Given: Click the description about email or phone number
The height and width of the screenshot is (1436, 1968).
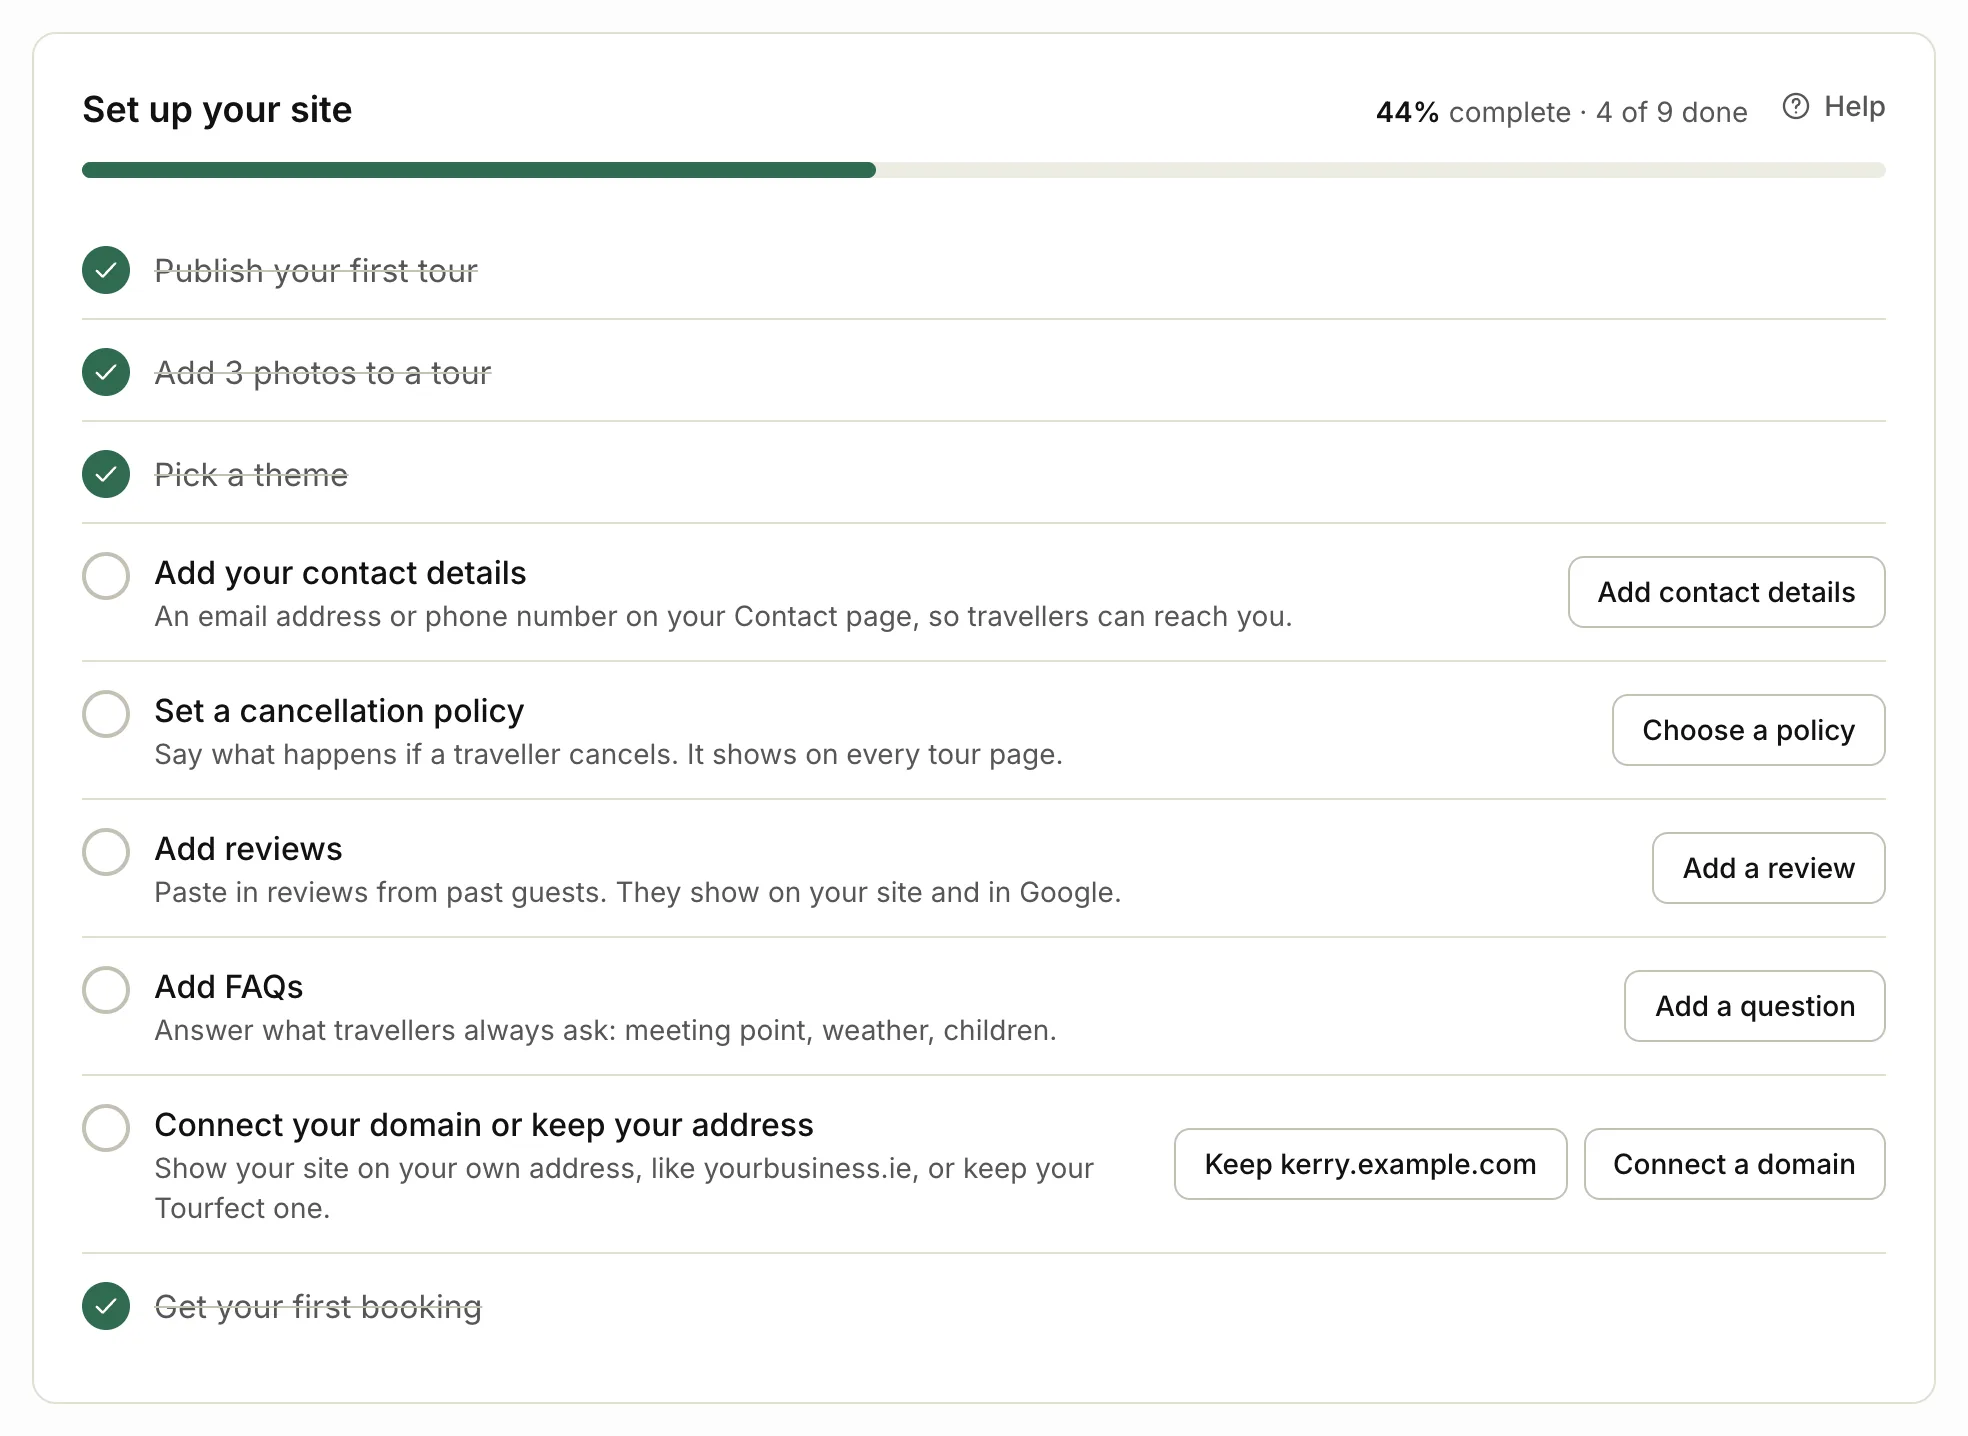Looking at the screenshot, I should [723, 617].
